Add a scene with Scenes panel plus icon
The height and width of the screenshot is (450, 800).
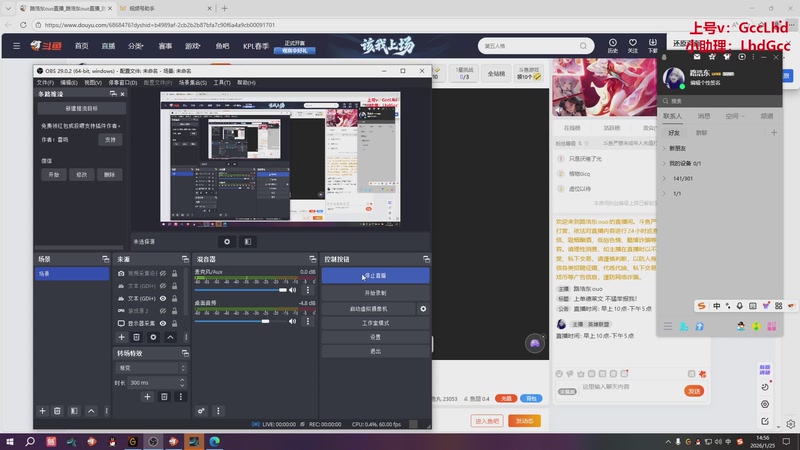click(42, 411)
